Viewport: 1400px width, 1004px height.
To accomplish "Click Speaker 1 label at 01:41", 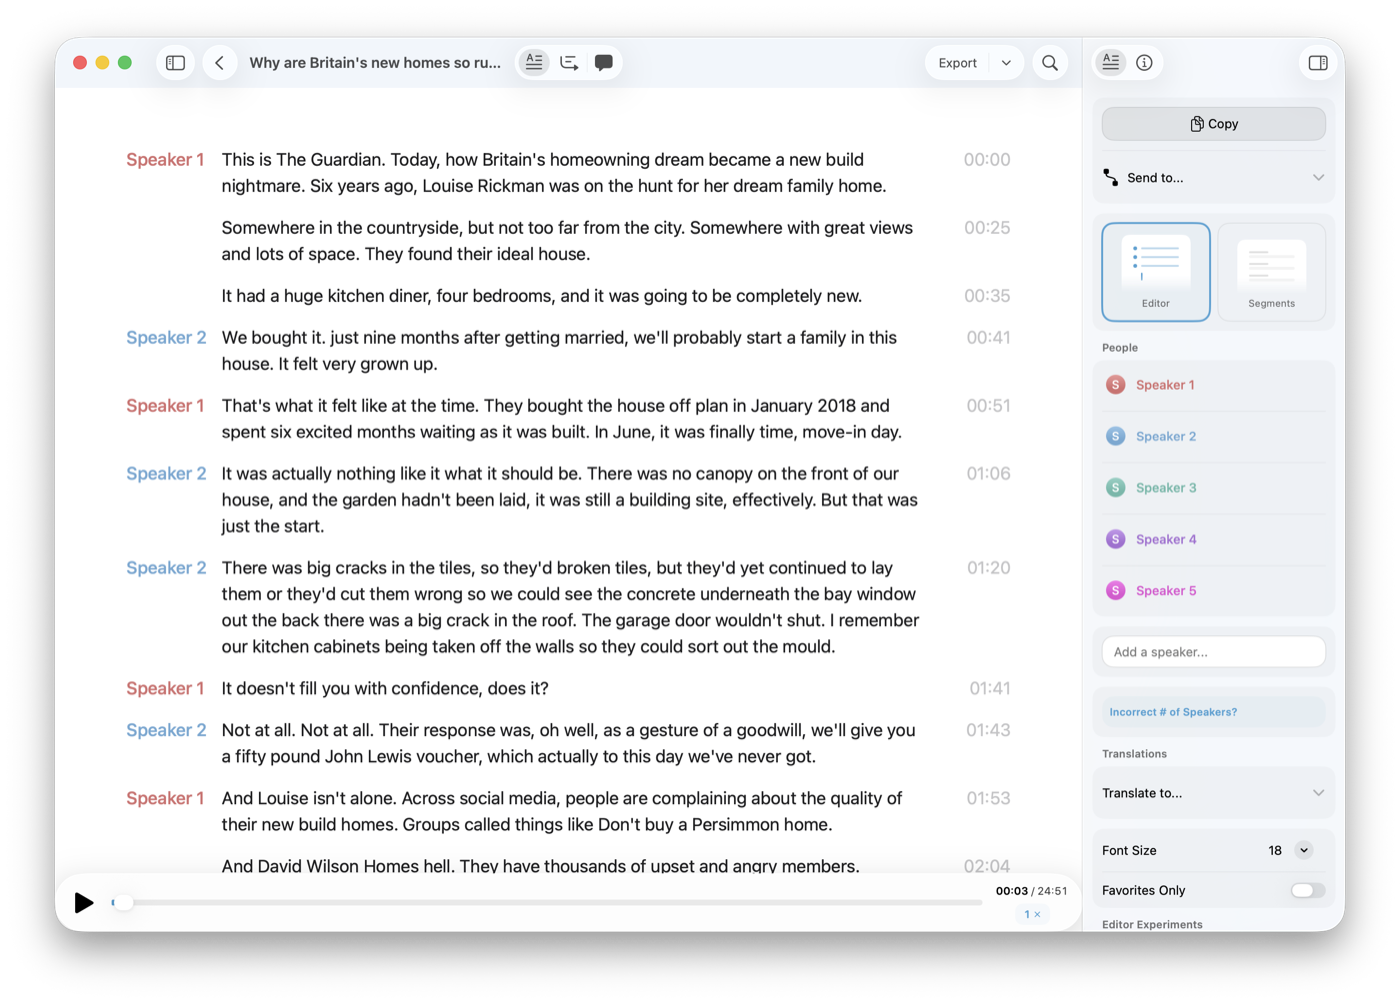I will point(165,689).
